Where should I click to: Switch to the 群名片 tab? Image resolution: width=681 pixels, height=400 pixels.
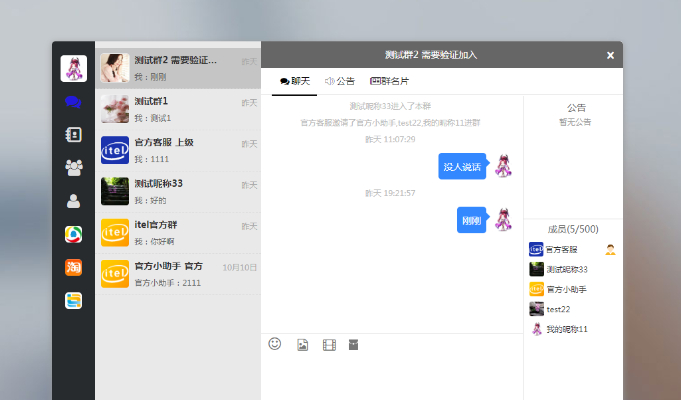point(389,81)
